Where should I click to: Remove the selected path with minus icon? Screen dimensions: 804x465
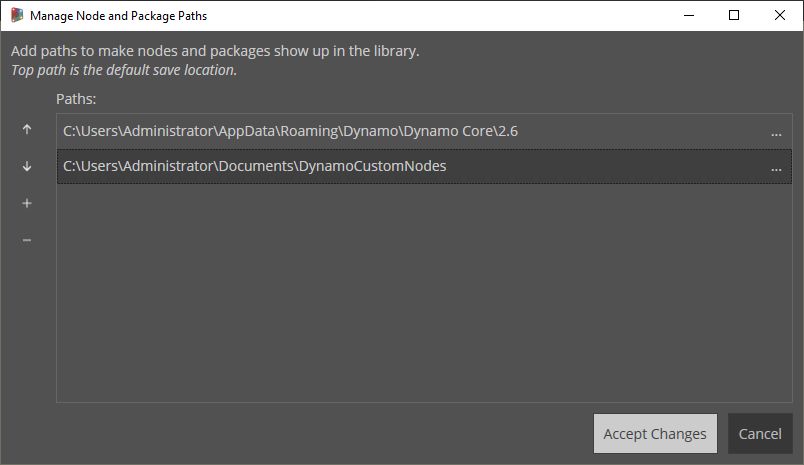27,240
